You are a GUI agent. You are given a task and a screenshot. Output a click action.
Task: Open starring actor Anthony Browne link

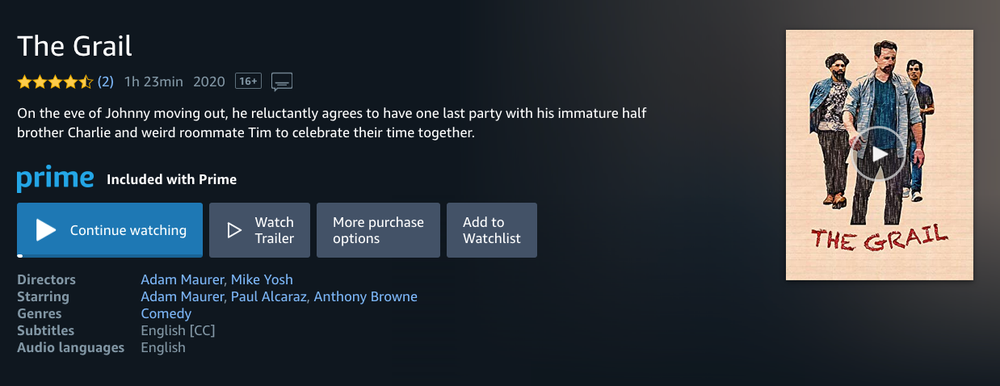(365, 297)
